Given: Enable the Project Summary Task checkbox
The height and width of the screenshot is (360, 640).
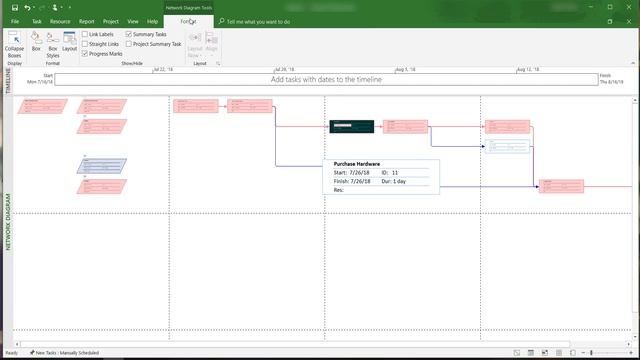Looking at the screenshot, I should click(129, 44).
